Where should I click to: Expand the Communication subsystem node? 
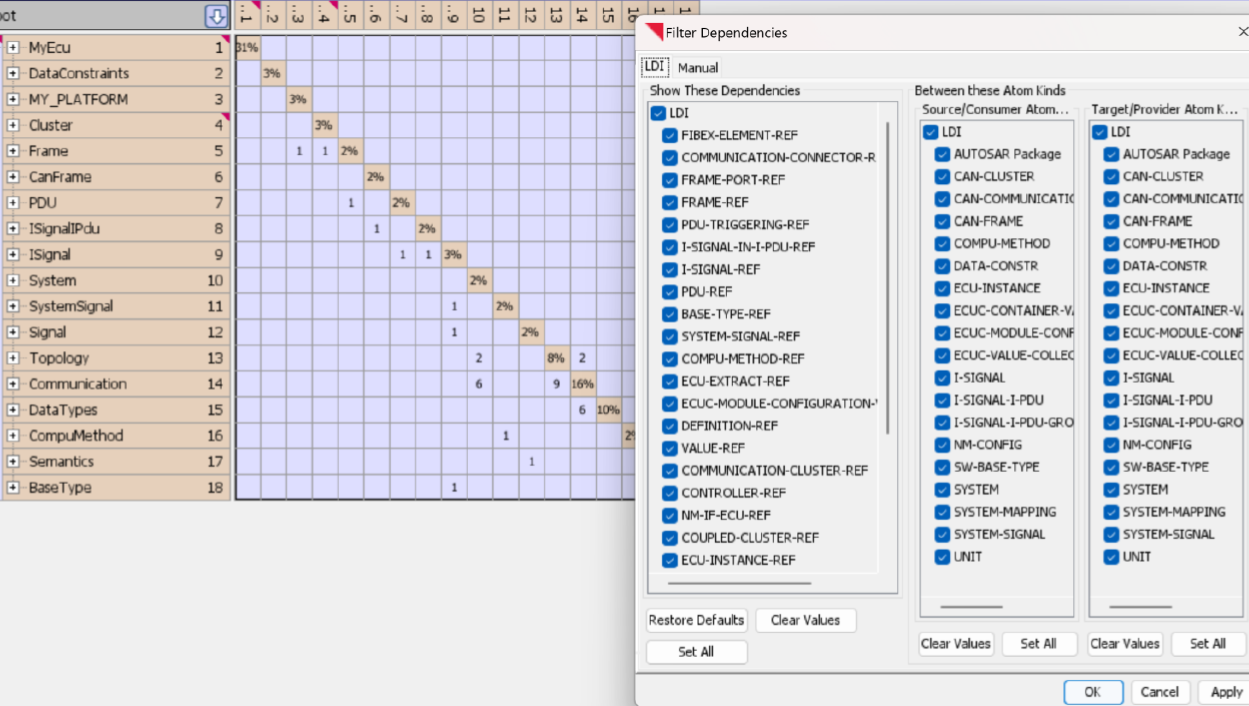[13, 384]
